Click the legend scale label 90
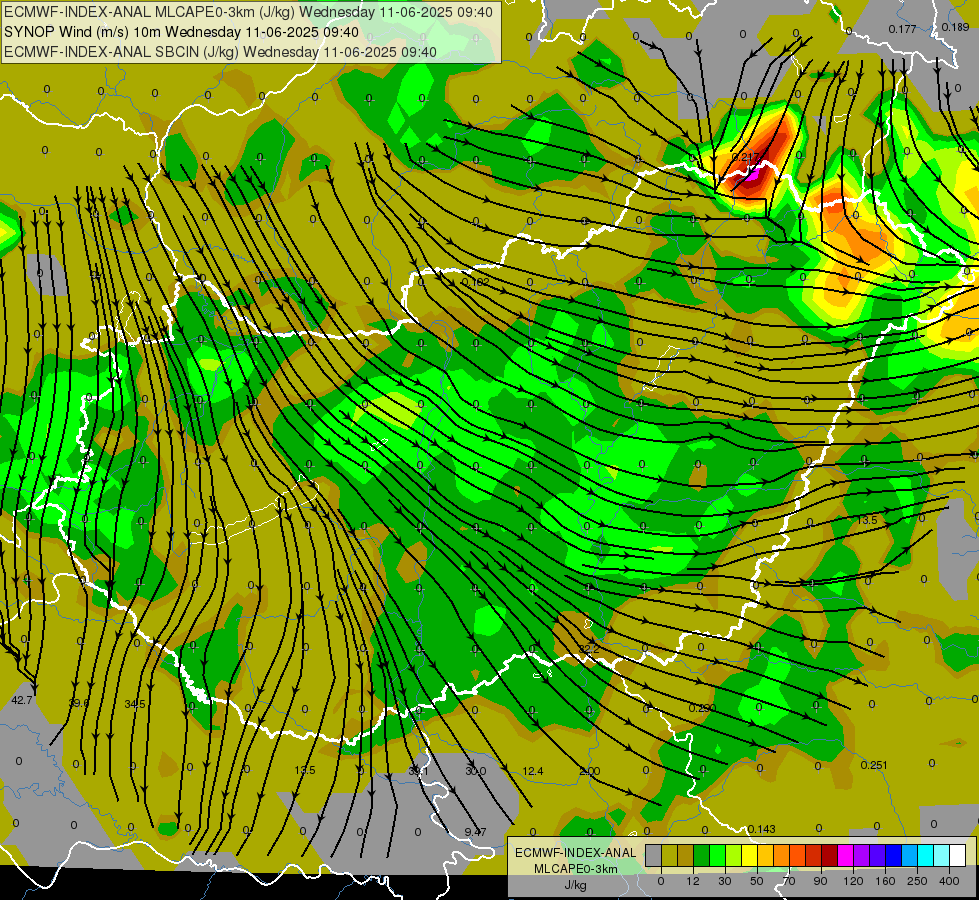Screen dimensions: 979x900 click(820, 881)
